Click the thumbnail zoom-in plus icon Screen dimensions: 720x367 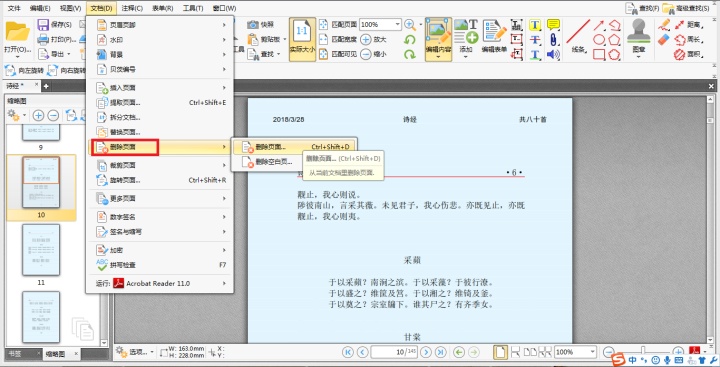click(x=38, y=116)
